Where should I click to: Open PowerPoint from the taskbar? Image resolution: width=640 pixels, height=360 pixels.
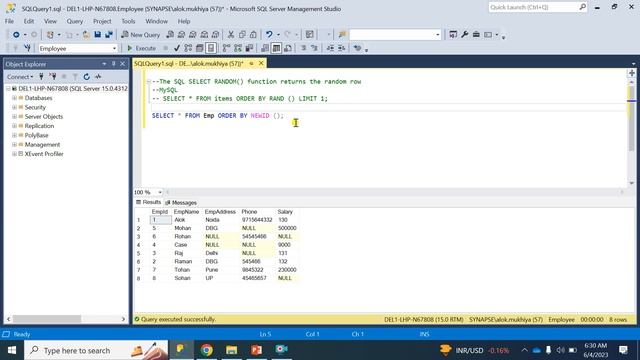[256, 350]
